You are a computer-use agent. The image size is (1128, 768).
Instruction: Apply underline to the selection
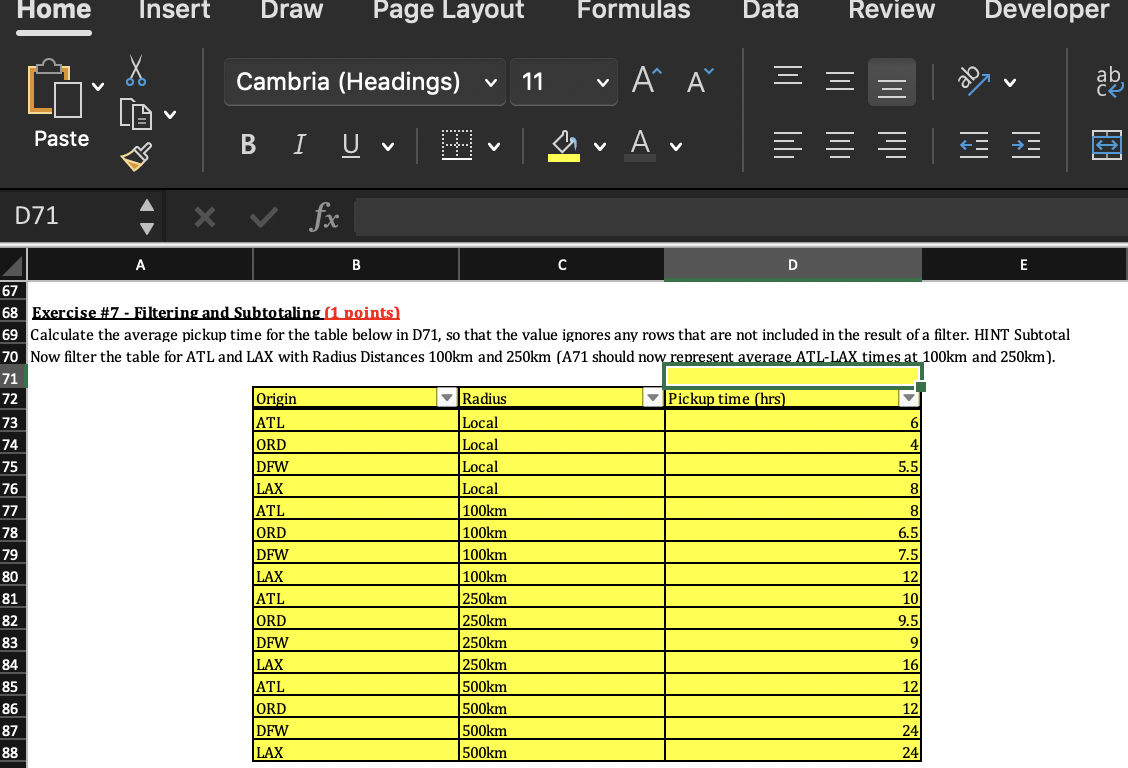350,144
